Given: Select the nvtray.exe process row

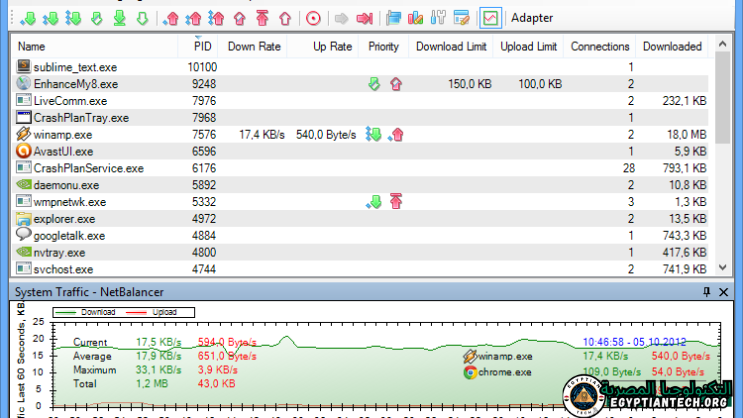Looking at the screenshot, I should [360, 252].
